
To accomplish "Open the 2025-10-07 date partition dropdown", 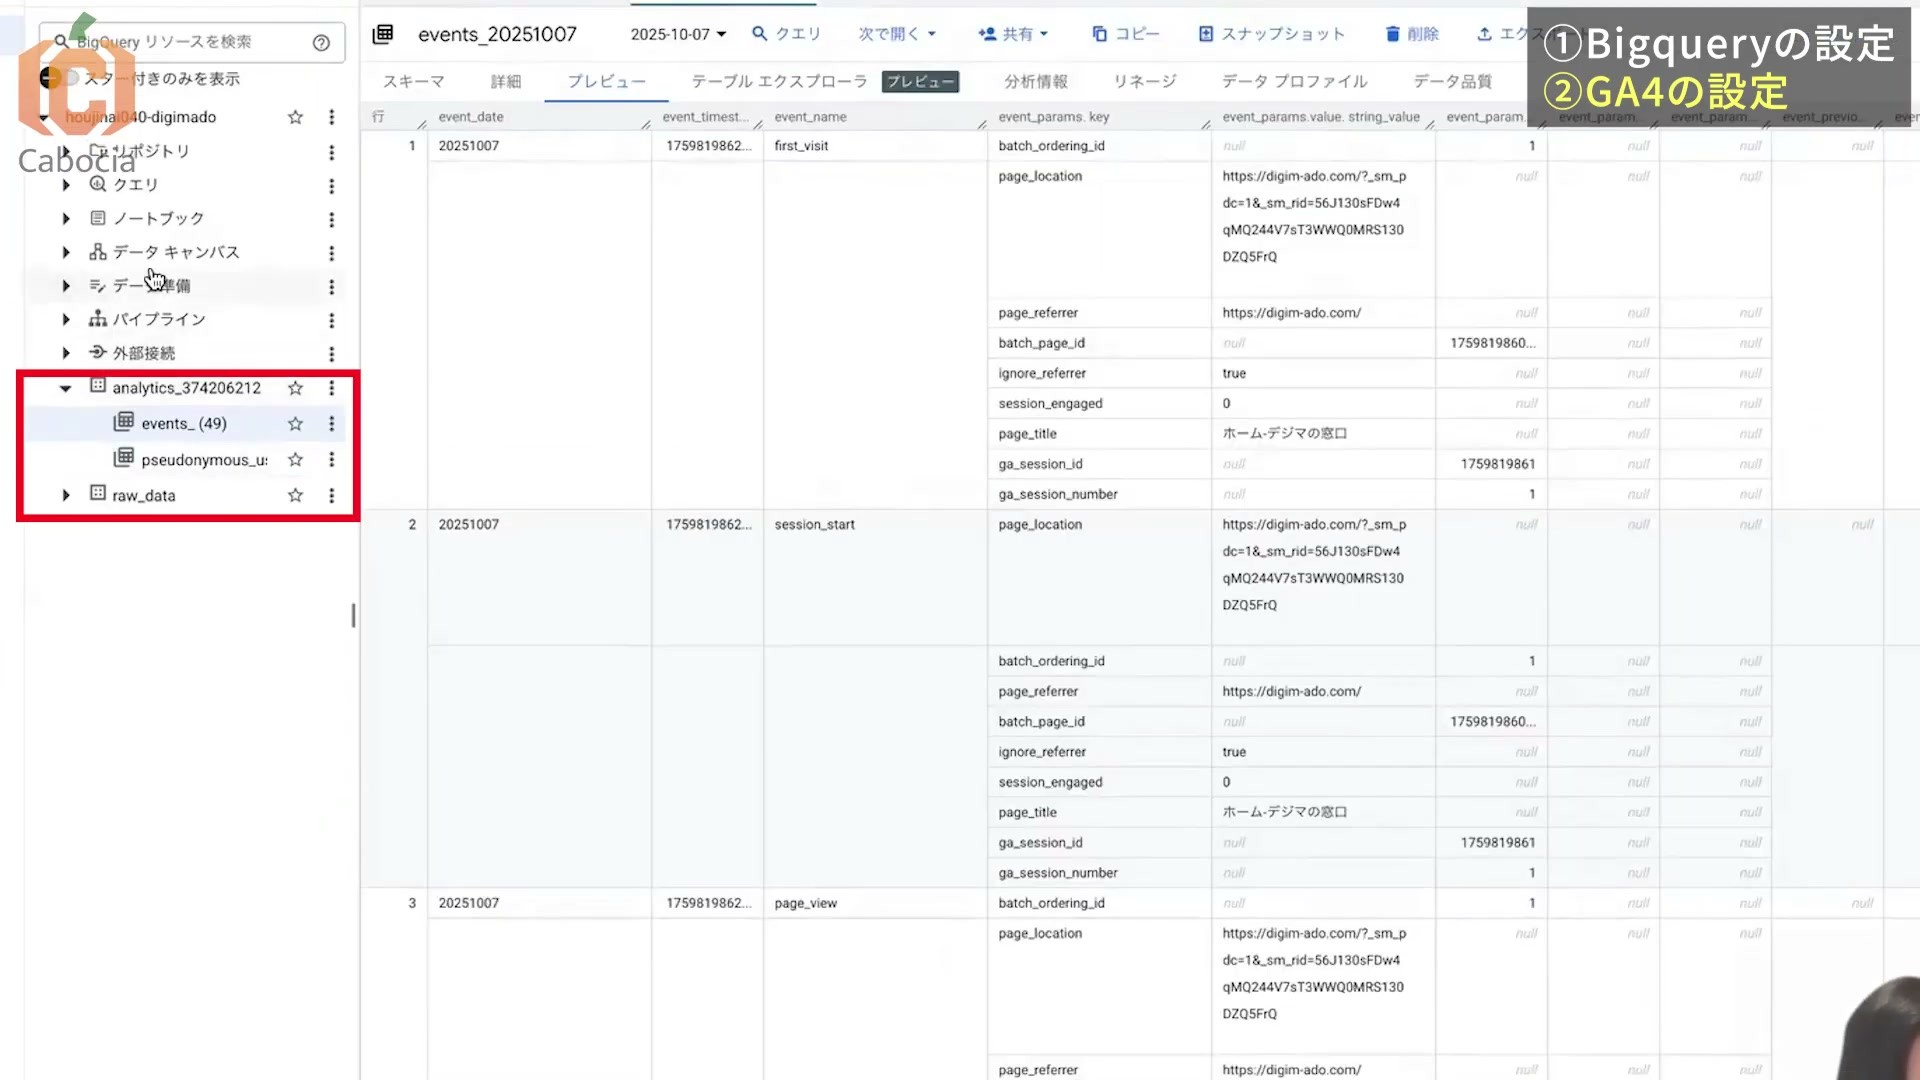I will pos(678,34).
